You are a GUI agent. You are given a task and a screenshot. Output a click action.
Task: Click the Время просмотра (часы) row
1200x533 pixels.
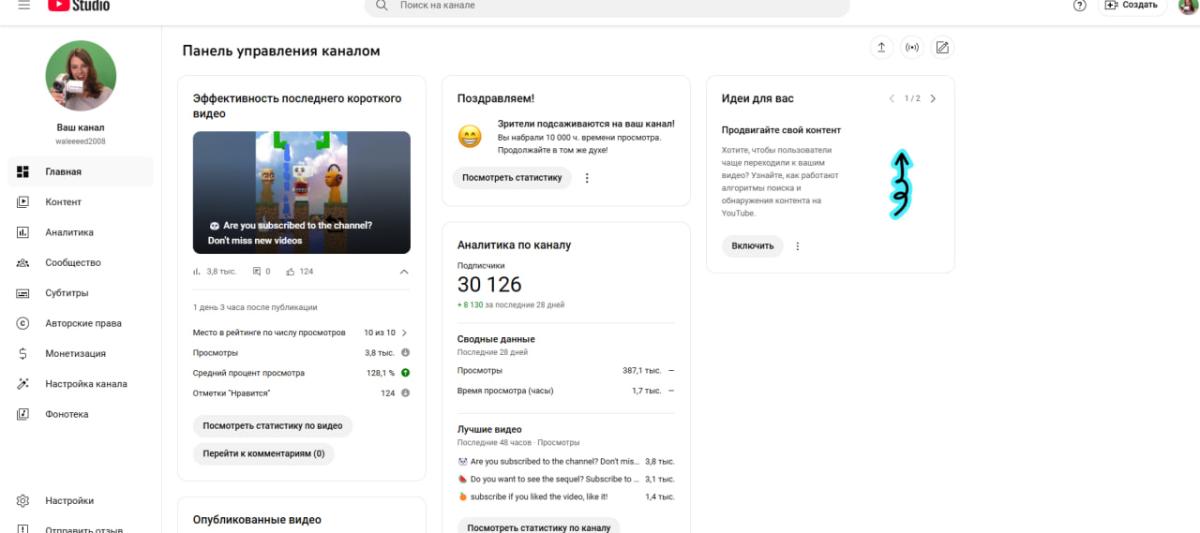[x=566, y=390]
